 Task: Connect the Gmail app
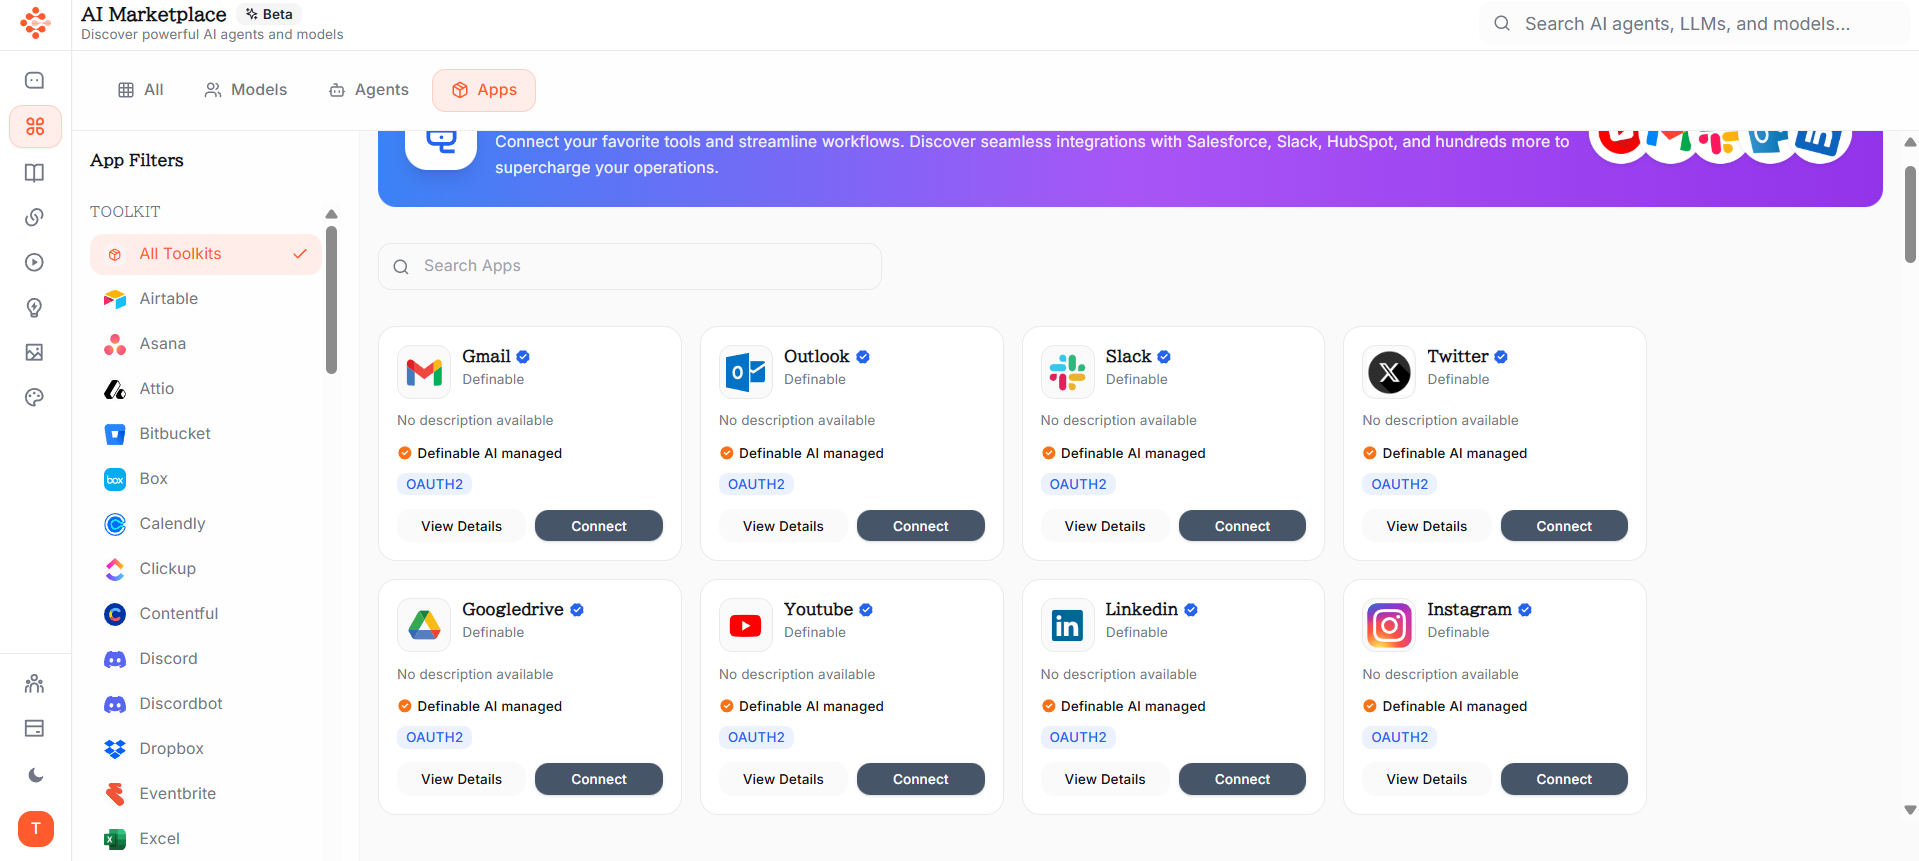click(x=599, y=526)
